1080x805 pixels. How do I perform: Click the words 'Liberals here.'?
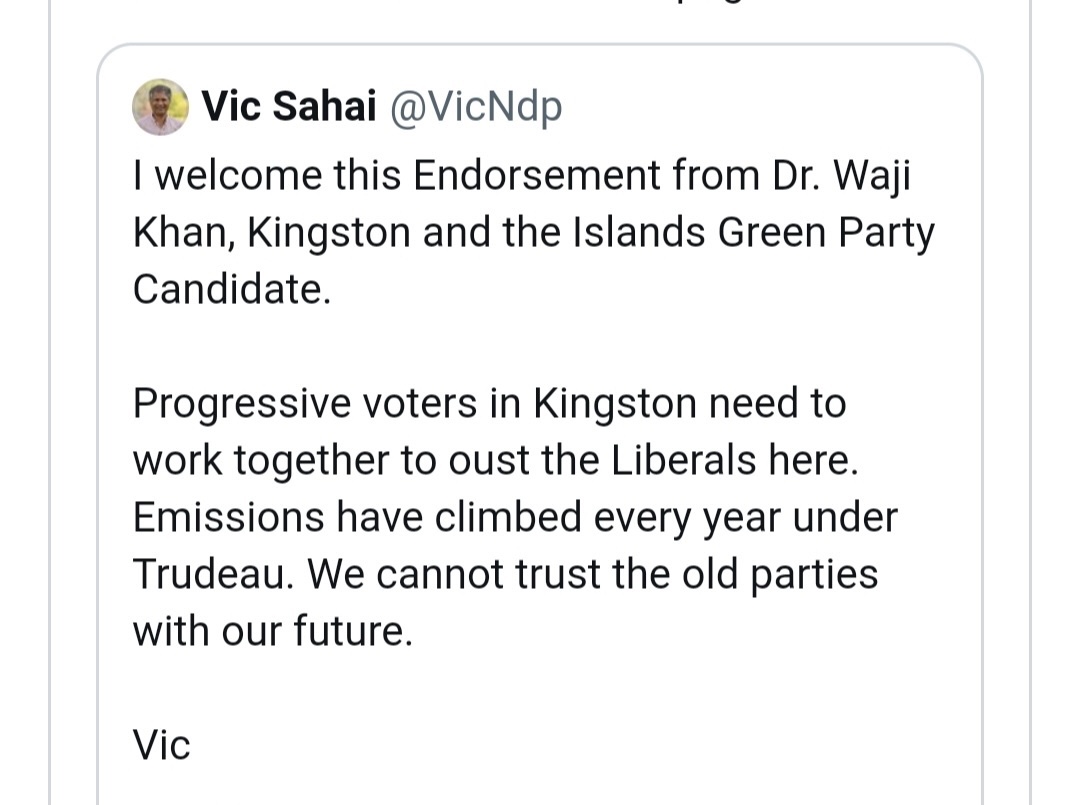734,460
